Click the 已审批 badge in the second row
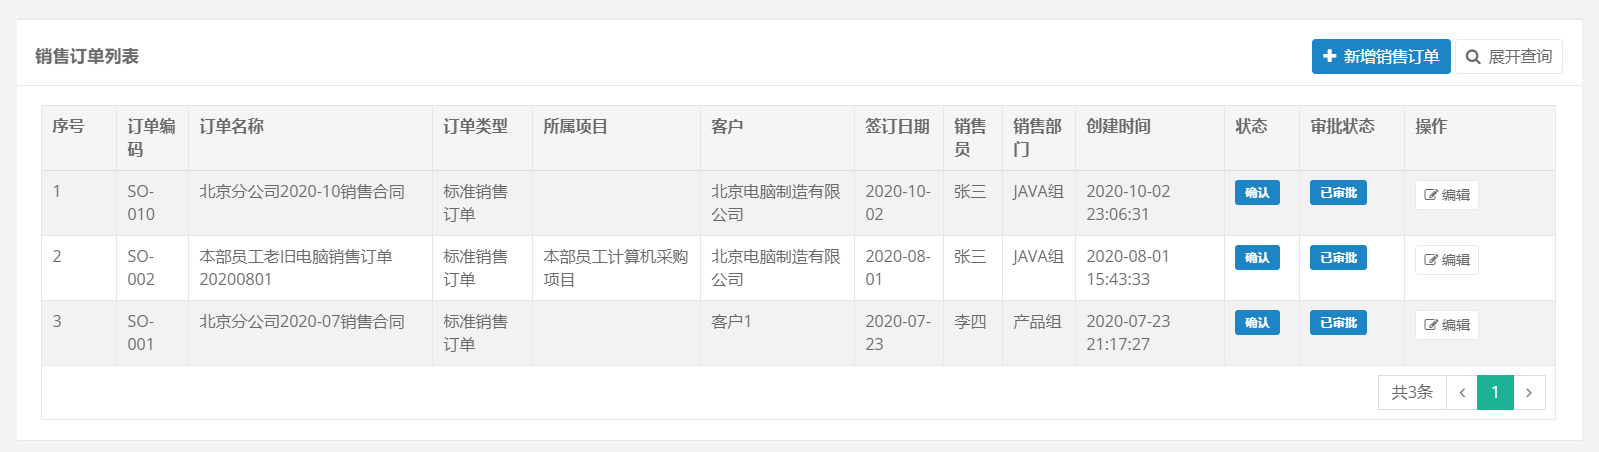 pos(1338,258)
